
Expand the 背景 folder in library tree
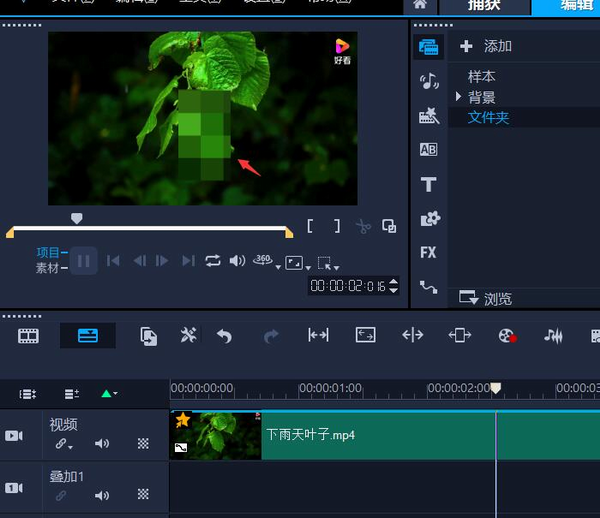(x=458, y=97)
